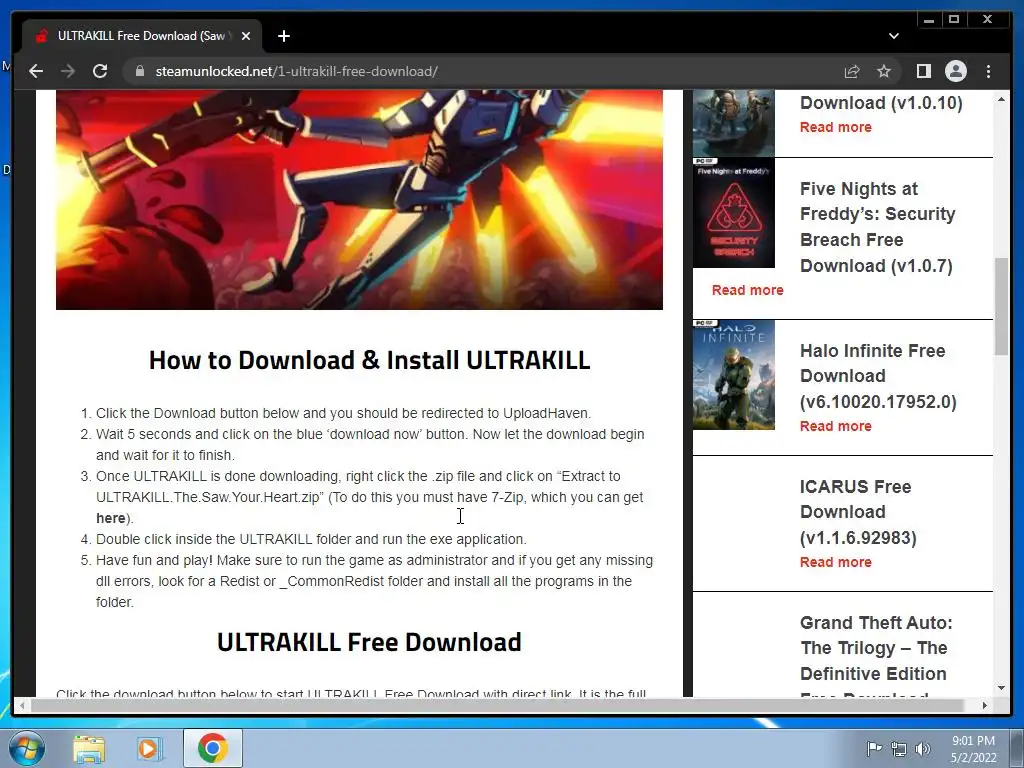Open Action Center flag icon
This screenshot has width=1024, height=768.
point(873,748)
